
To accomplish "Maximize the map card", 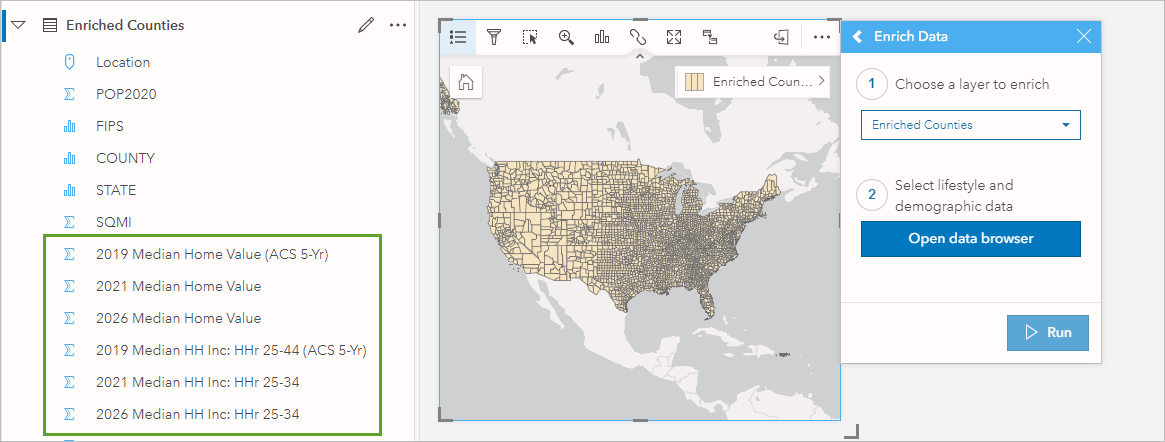I will click(x=674, y=37).
